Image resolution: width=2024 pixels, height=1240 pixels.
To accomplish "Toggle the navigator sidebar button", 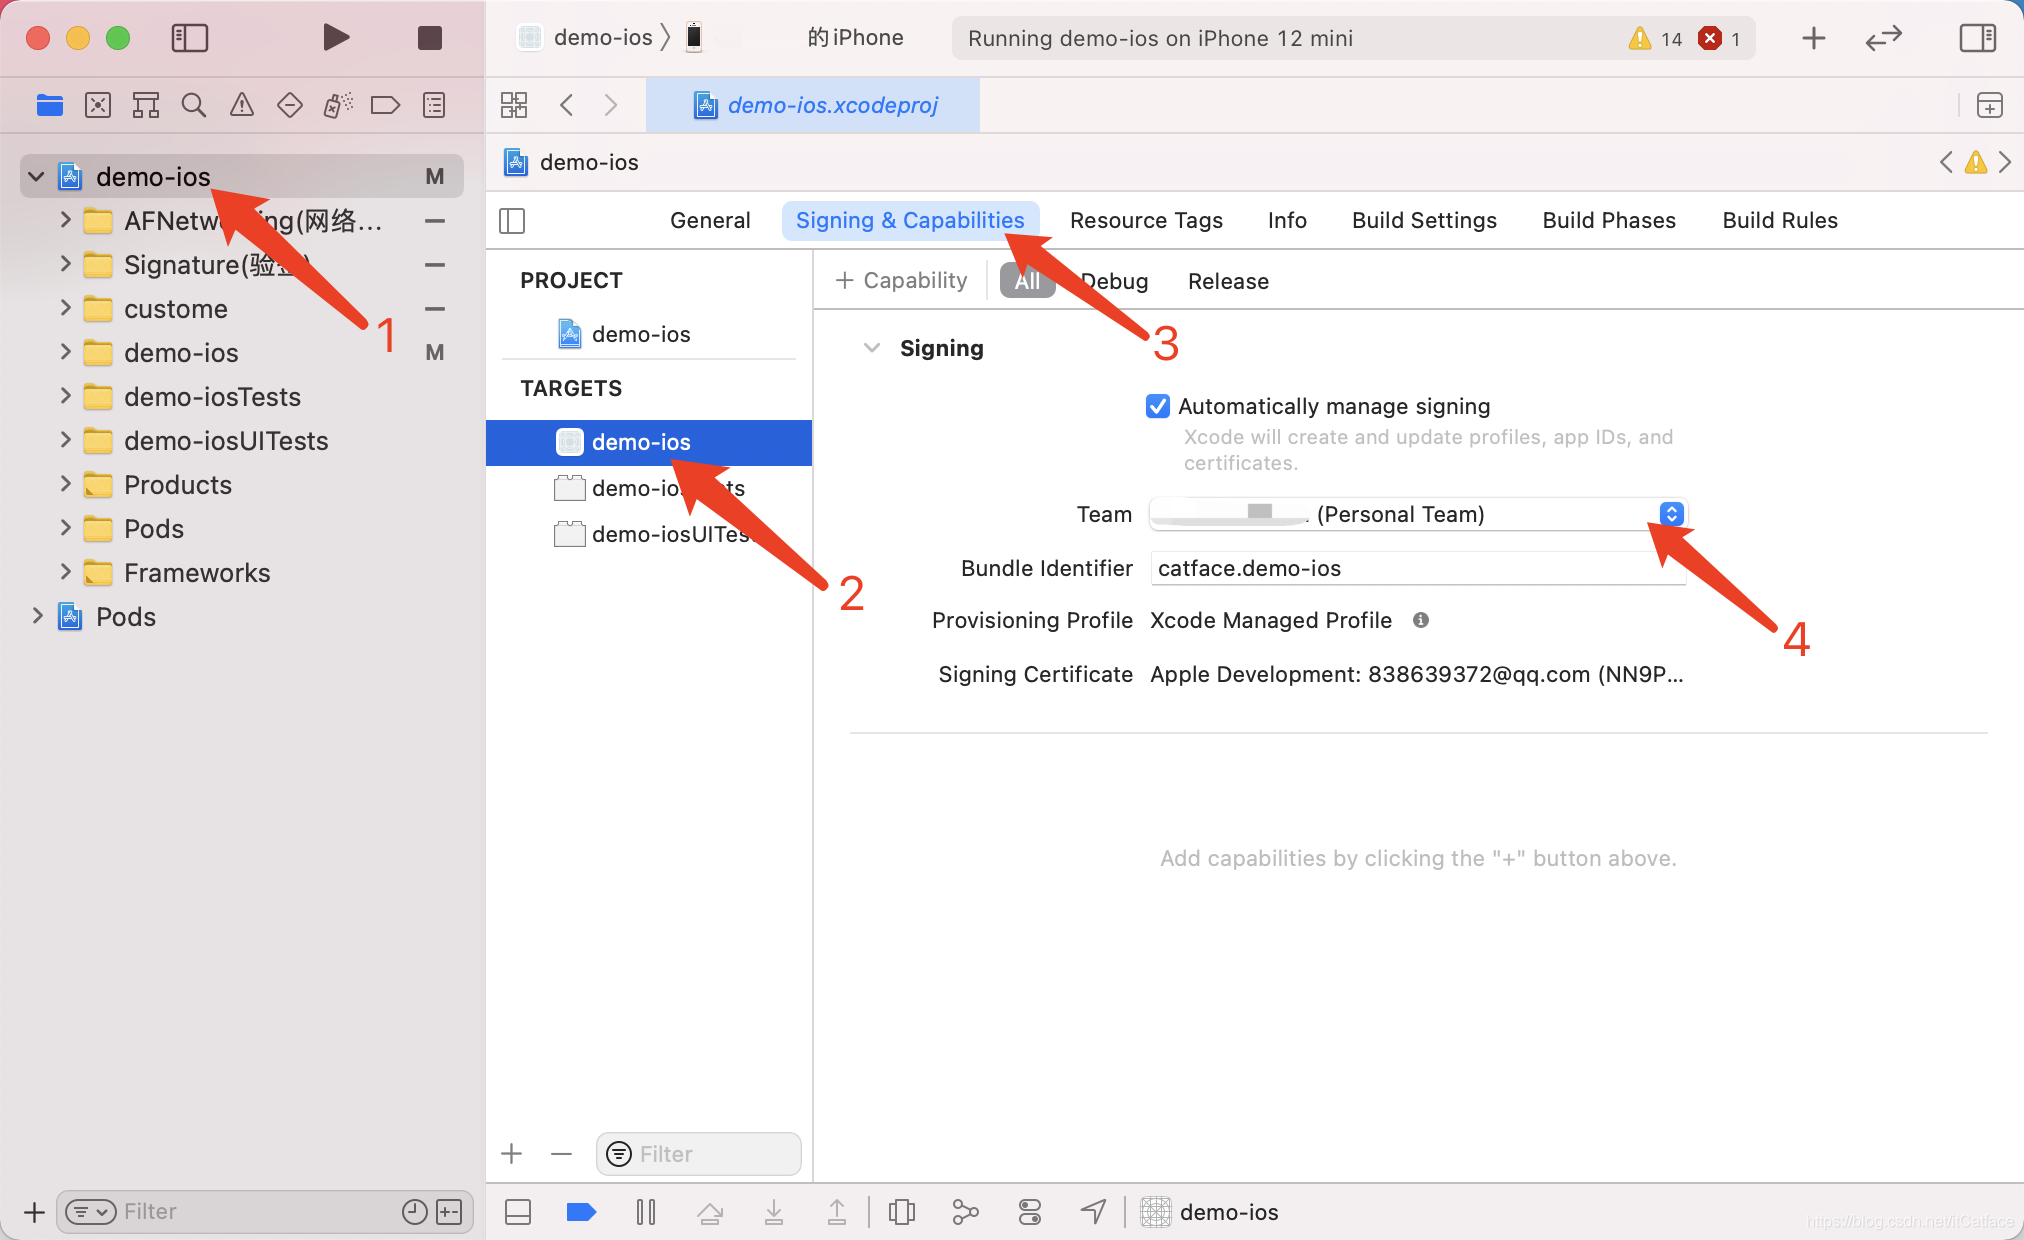I will 190,38.
